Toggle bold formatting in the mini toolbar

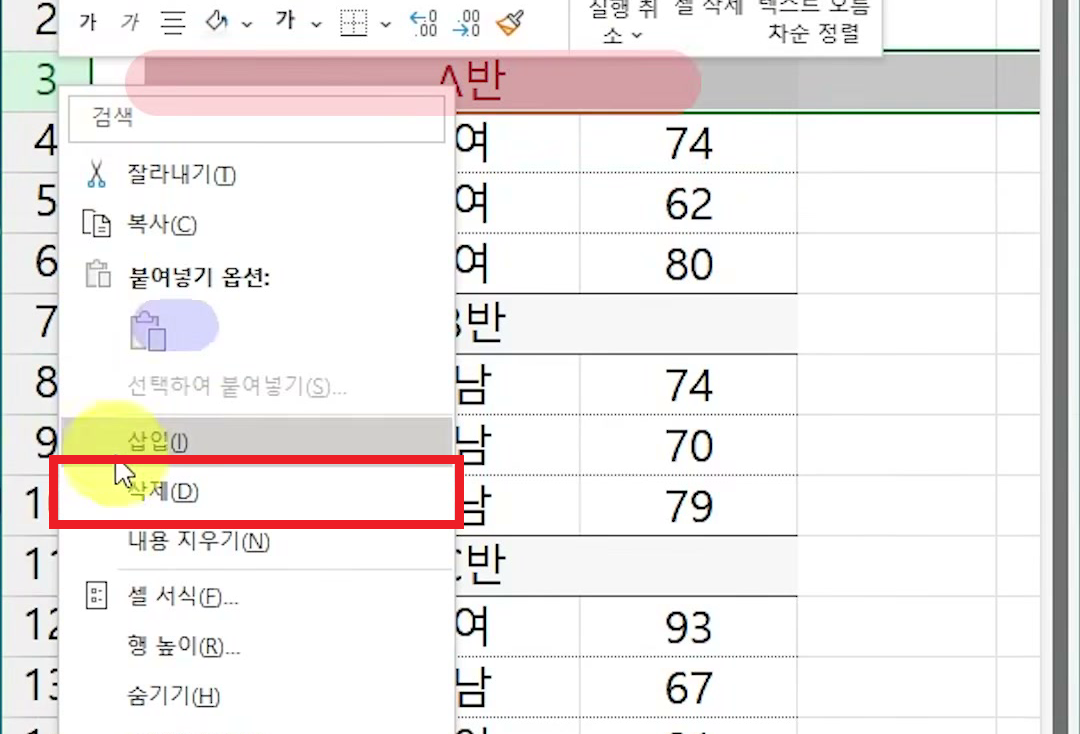87,23
